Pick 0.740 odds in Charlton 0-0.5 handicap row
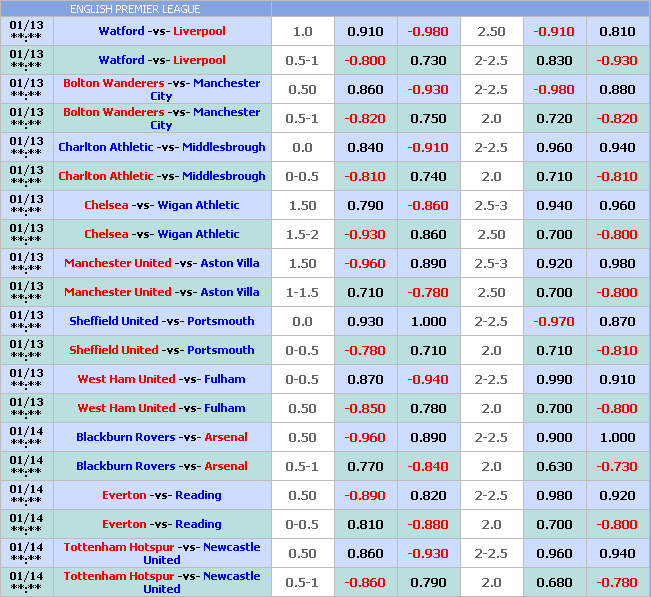The image size is (651, 597). (x=428, y=177)
